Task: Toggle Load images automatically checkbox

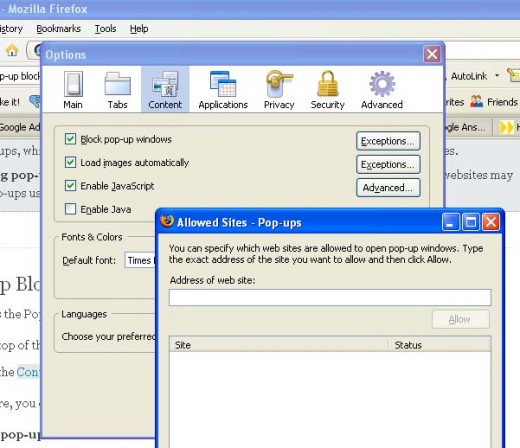Action: tap(70, 162)
